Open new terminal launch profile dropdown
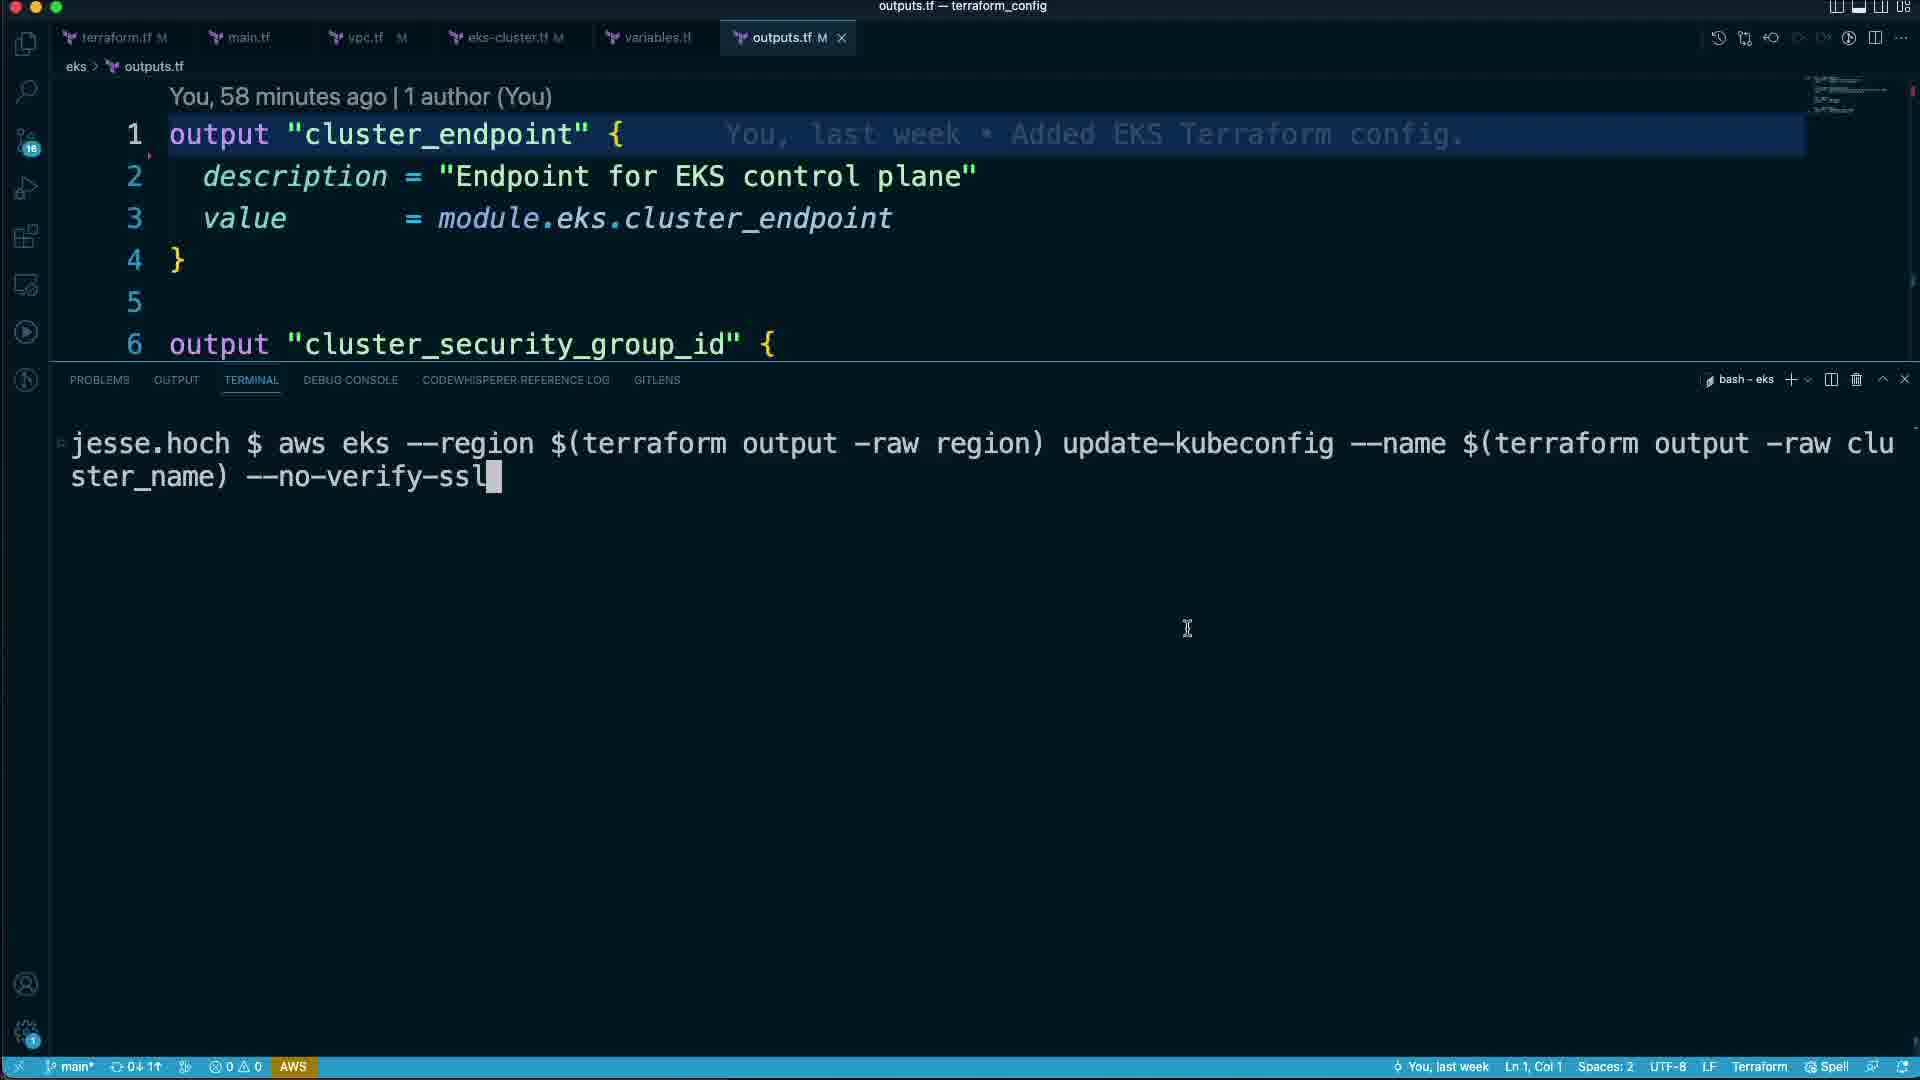The height and width of the screenshot is (1080, 1920). click(1808, 380)
